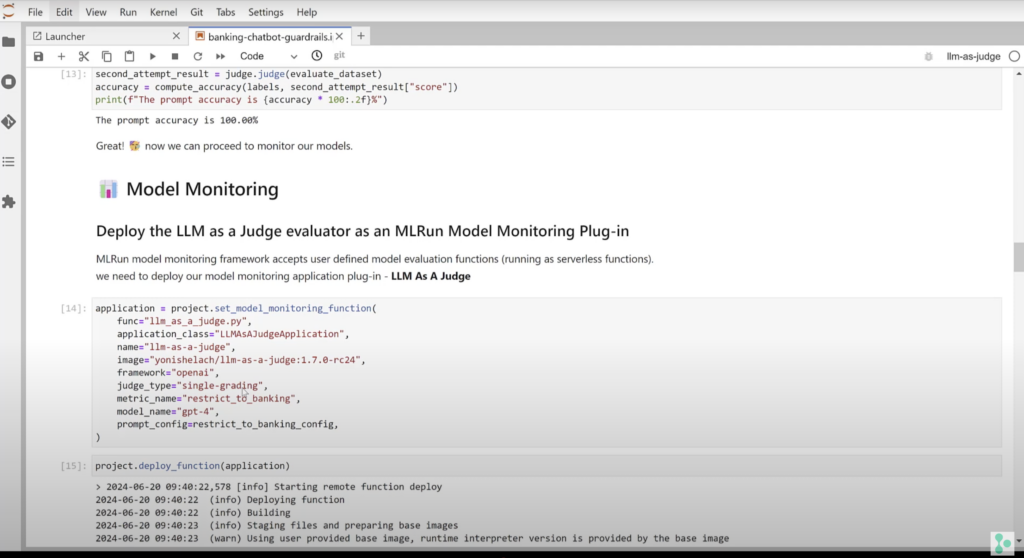Click 'The prompt accuracy is 100.00%' output
Image resolution: width=1024 pixels, height=558 pixels.
pyautogui.click(x=176, y=120)
